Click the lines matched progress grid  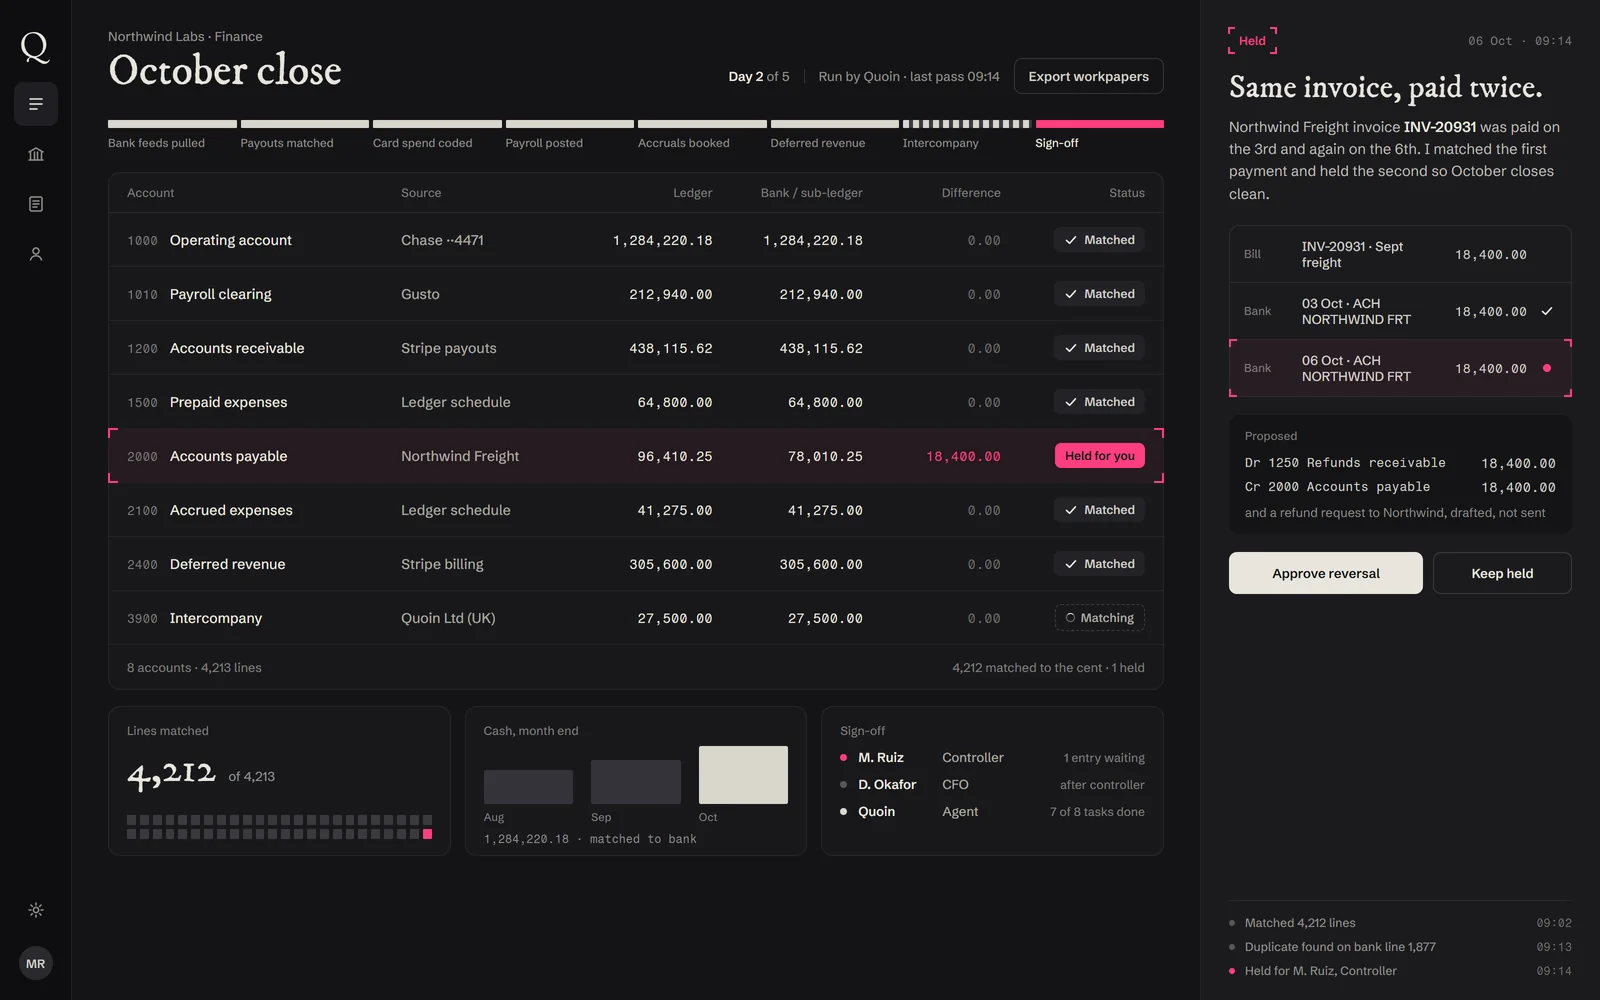coord(279,827)
